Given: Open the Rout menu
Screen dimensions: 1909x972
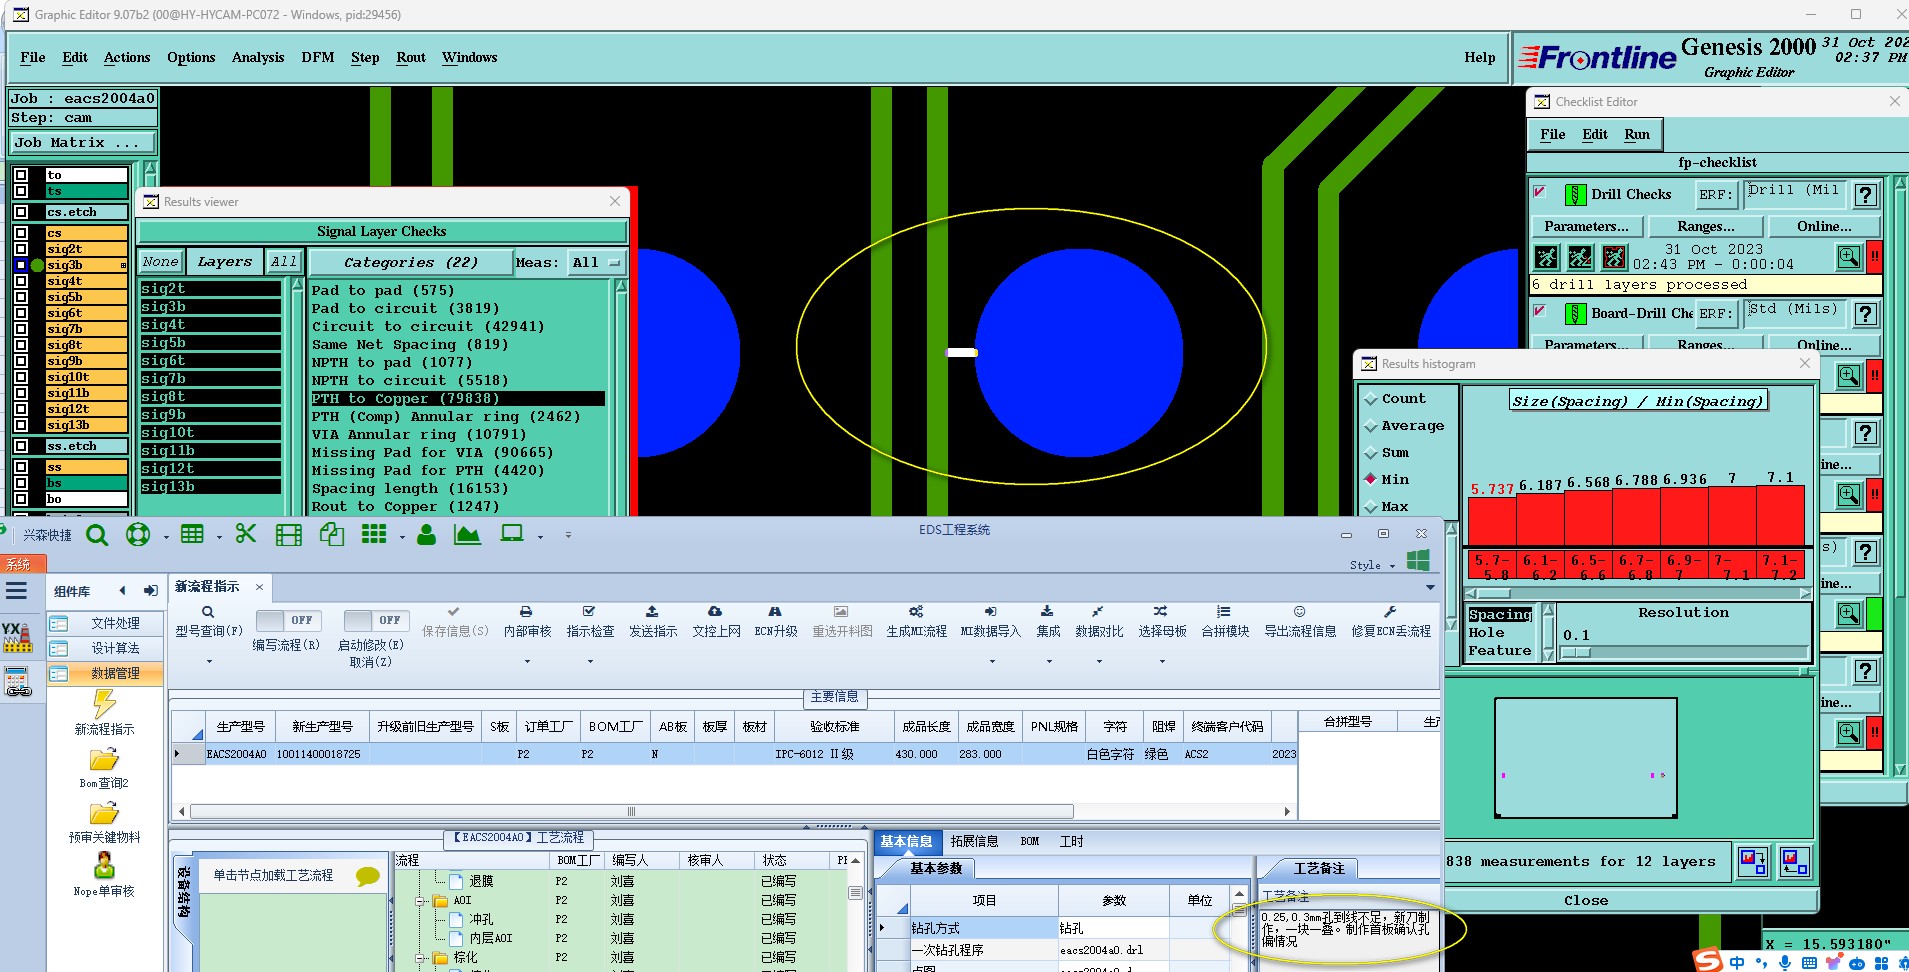Looking at the screenshot, I should pos(411,58).
